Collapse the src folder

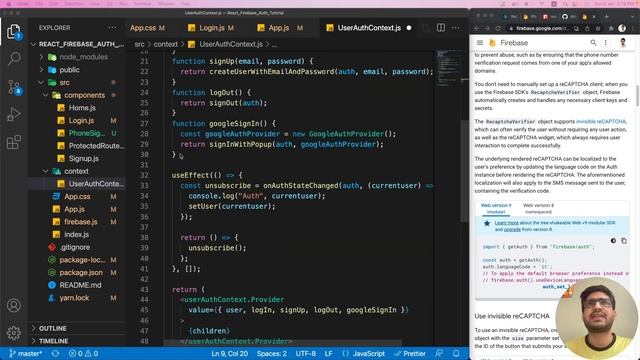[77, 82]
